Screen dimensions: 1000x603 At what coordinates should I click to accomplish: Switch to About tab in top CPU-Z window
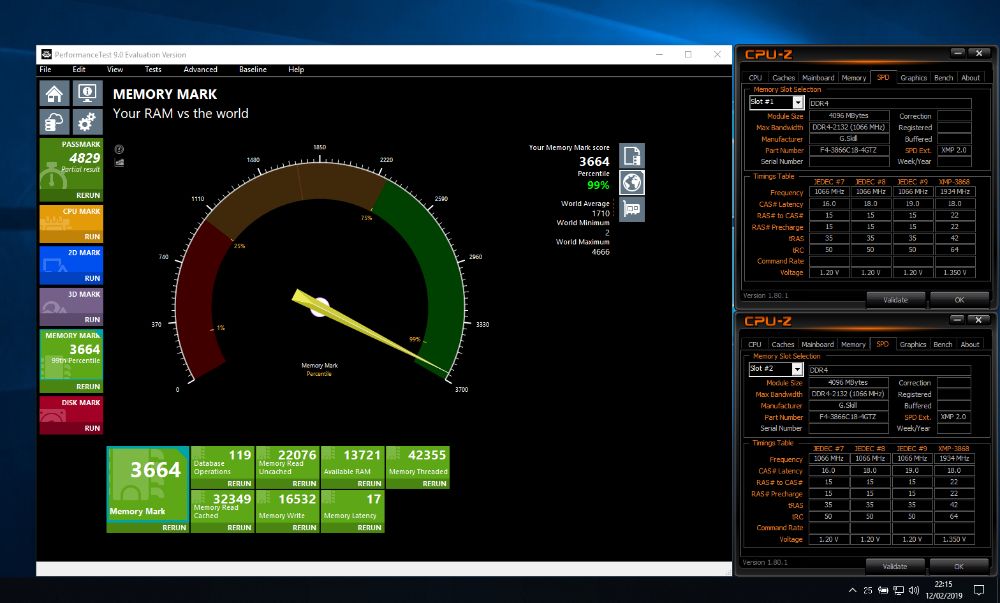pos(971,78)
